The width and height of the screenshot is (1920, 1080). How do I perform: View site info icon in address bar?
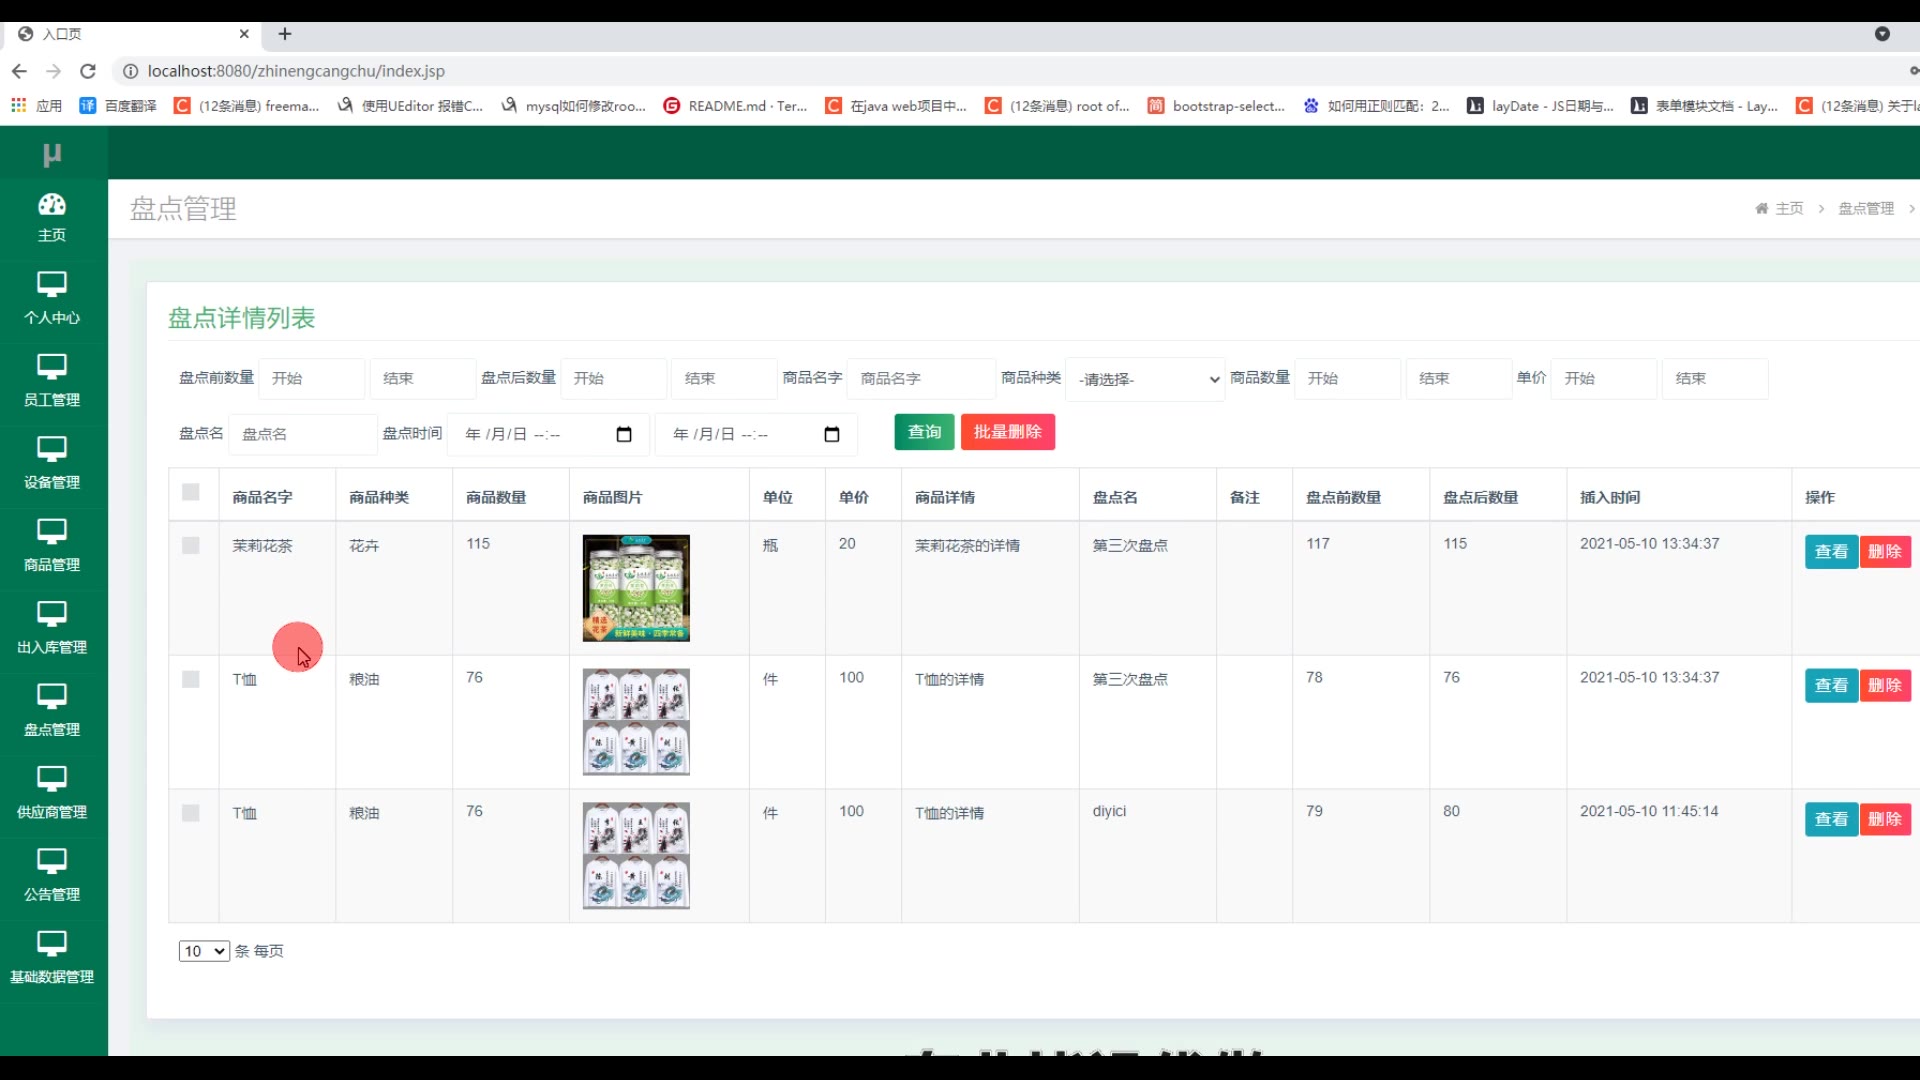pos(130,71)
